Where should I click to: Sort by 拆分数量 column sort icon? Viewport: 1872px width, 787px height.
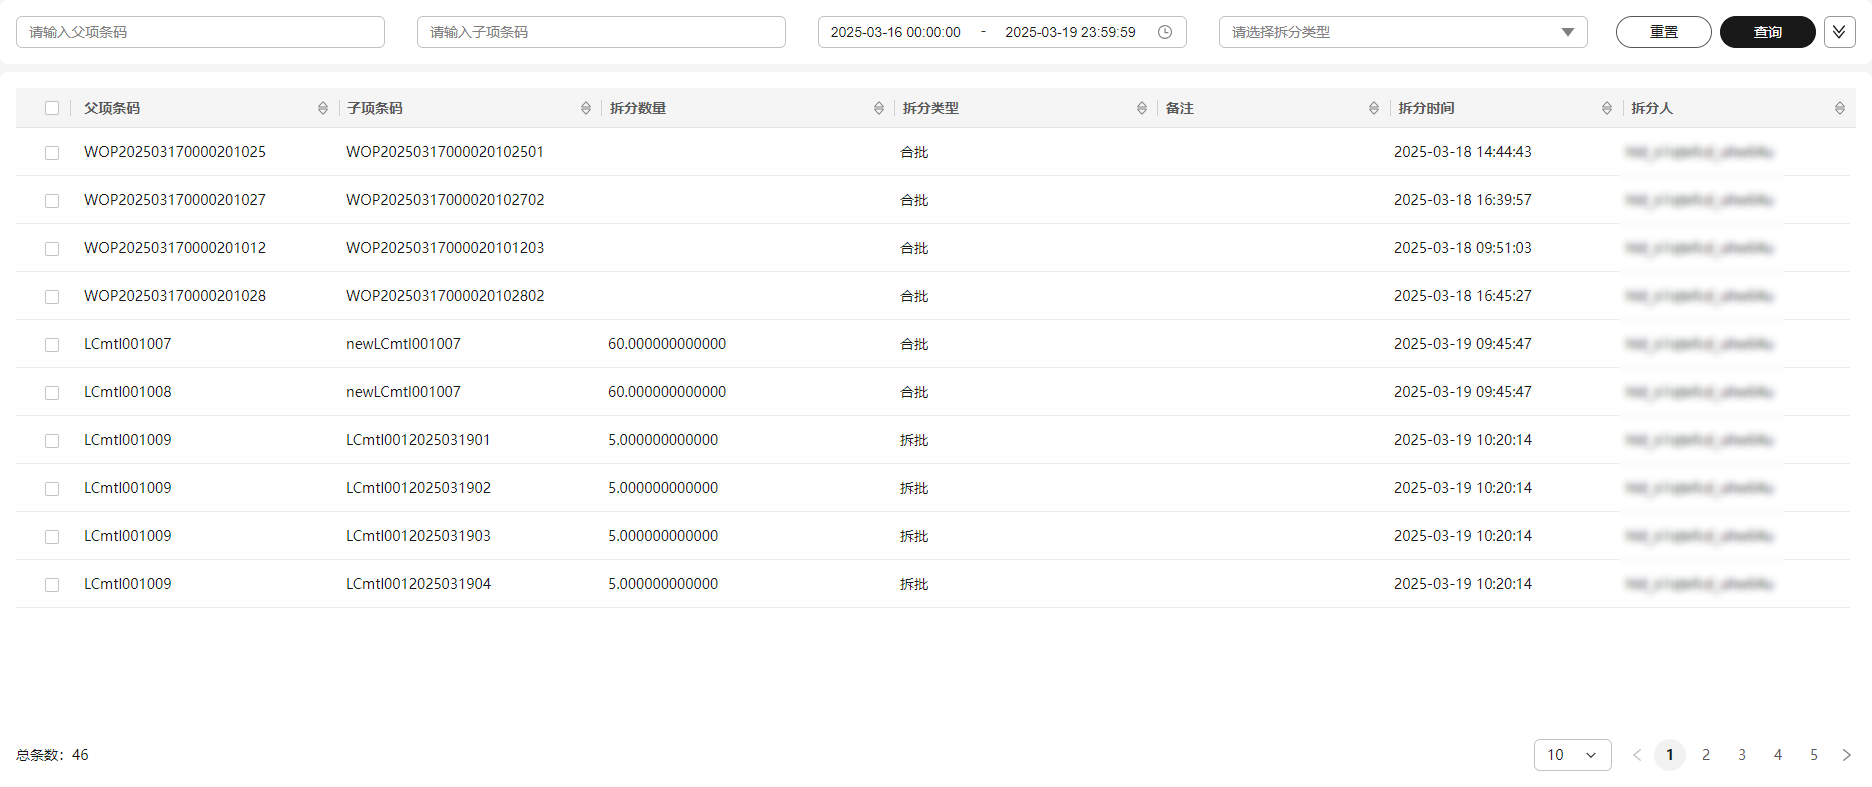pyautogui.click(x=879, y=108)
